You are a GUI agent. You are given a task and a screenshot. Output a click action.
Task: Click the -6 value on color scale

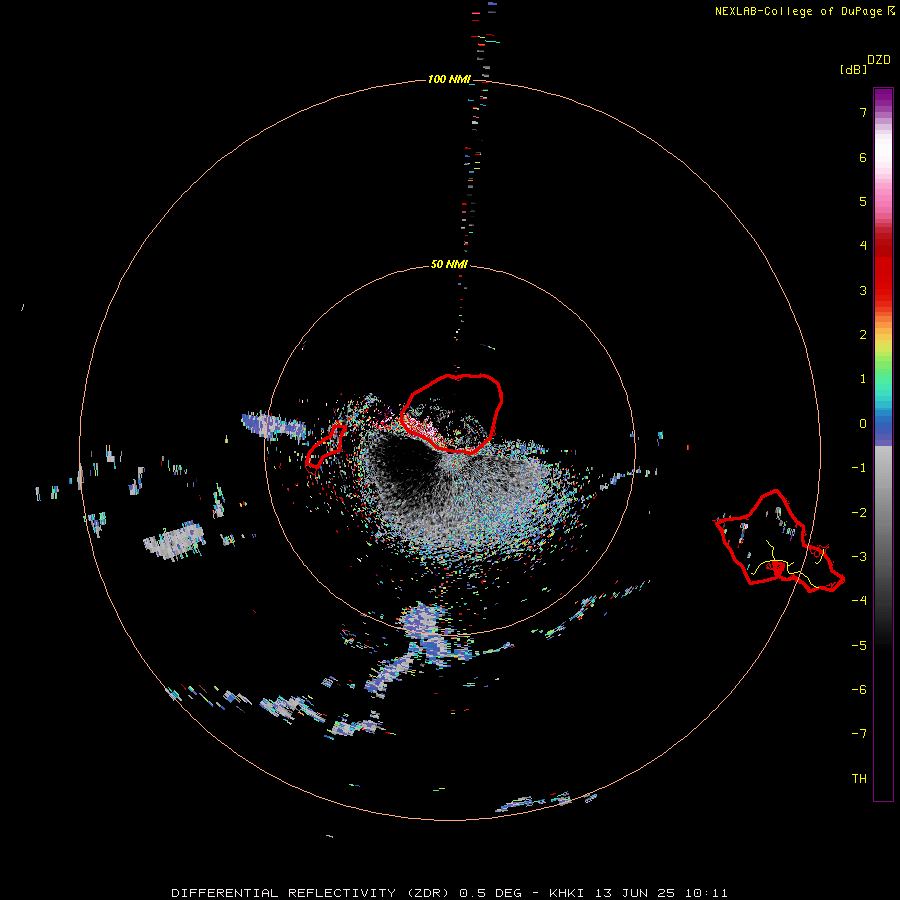tap(859, 690)
